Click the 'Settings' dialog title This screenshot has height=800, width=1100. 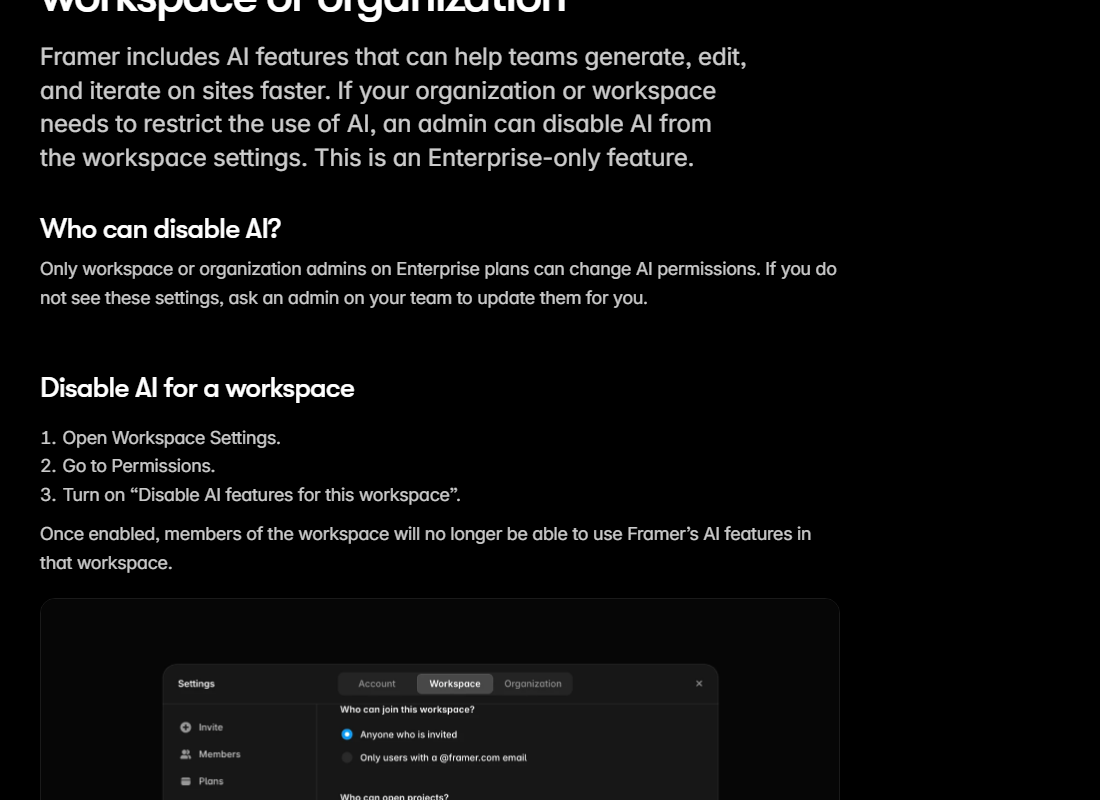(196, 684)
